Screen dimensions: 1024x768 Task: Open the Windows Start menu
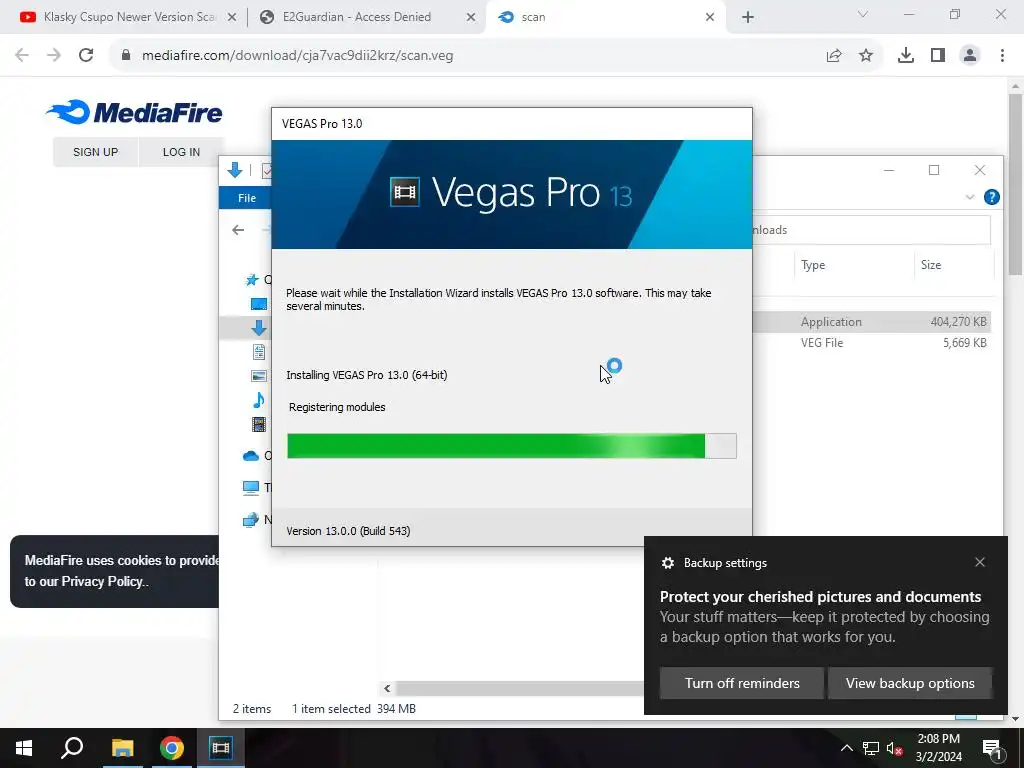(24, 748)
